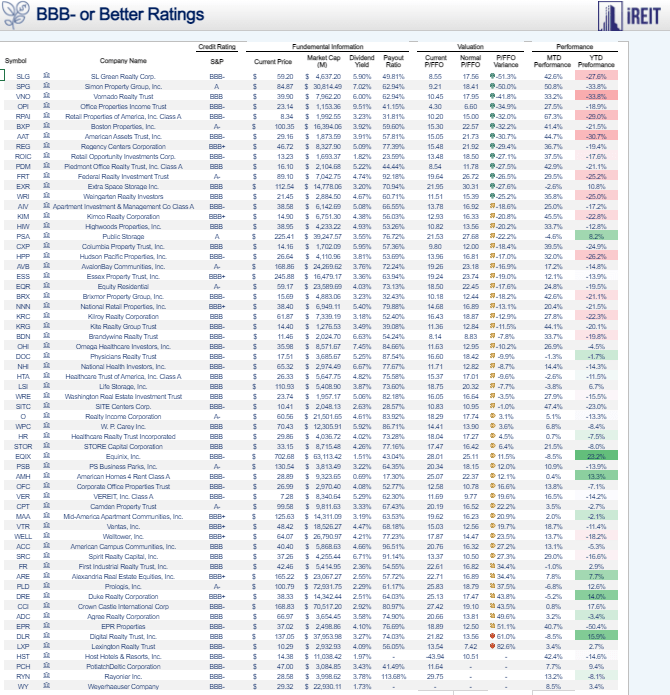The image size is (670, 695).
Task: Select the building icon in the FRT row
Action: pyautogui.click(x=47, y=176)
